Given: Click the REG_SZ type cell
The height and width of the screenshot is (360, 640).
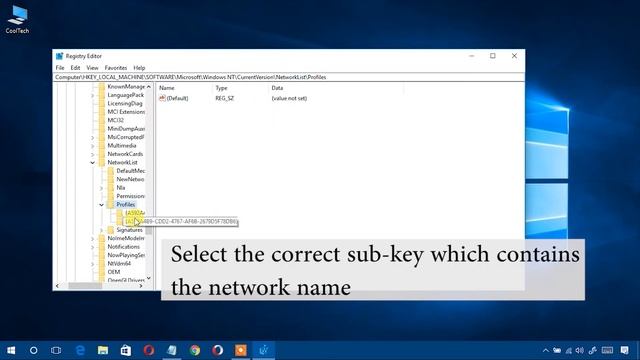Looking at the screenshot, I should tap(224, 98).
